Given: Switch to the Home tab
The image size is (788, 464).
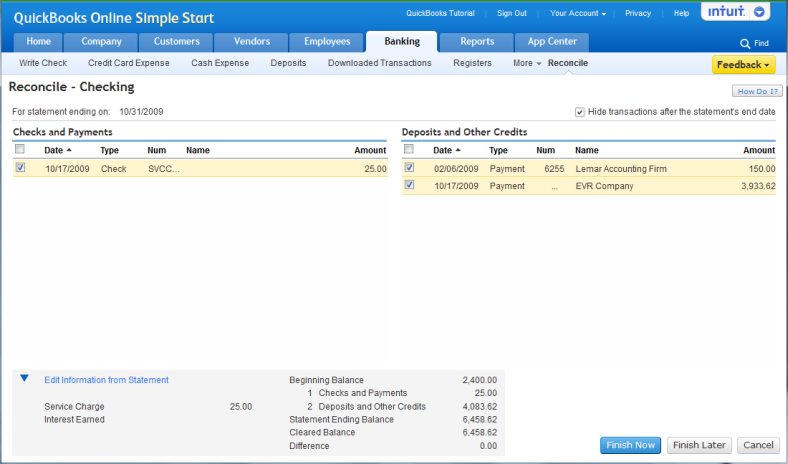Looking at the screenshot, I should coord(38,42).
